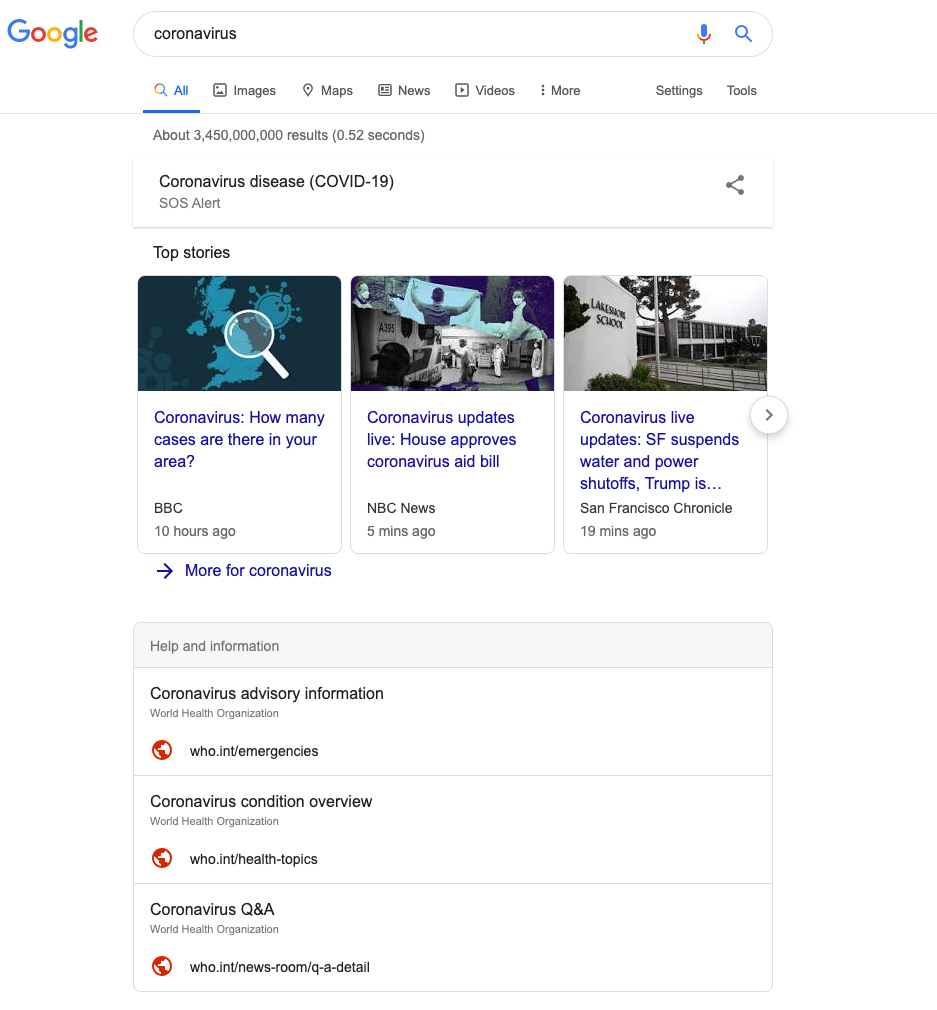
Task: Open the search Tools options
Action: coord(741,90)
